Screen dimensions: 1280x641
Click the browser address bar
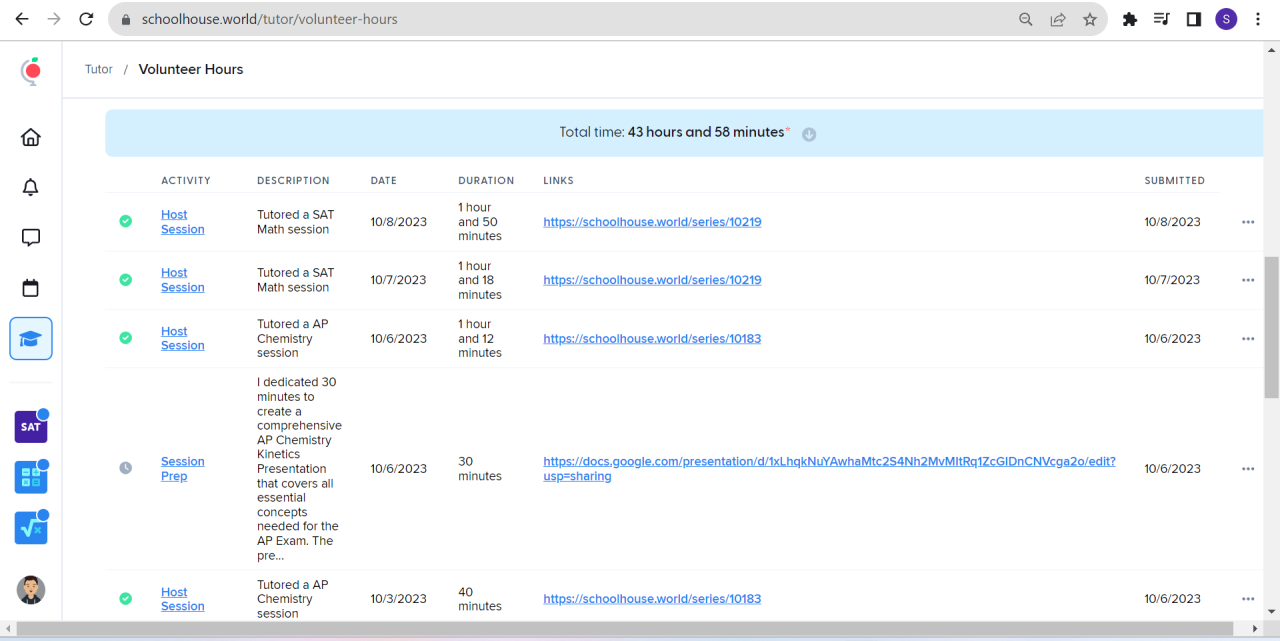pyautogui.click(x=560, y=19)
